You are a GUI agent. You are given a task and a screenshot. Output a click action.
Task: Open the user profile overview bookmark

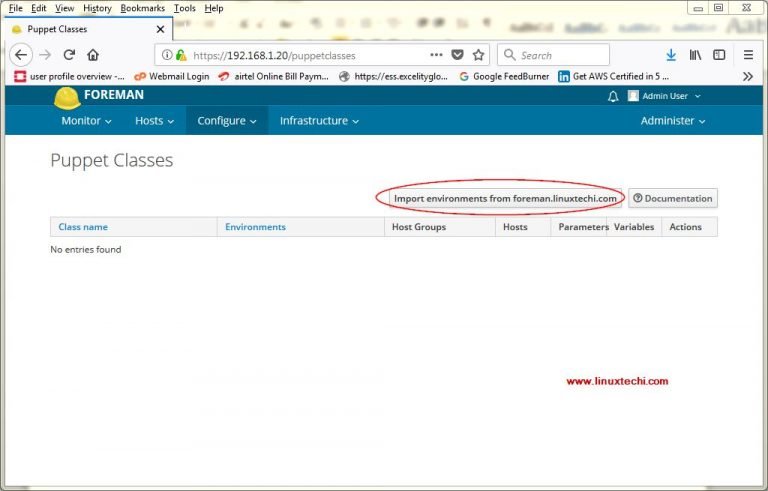69,76
